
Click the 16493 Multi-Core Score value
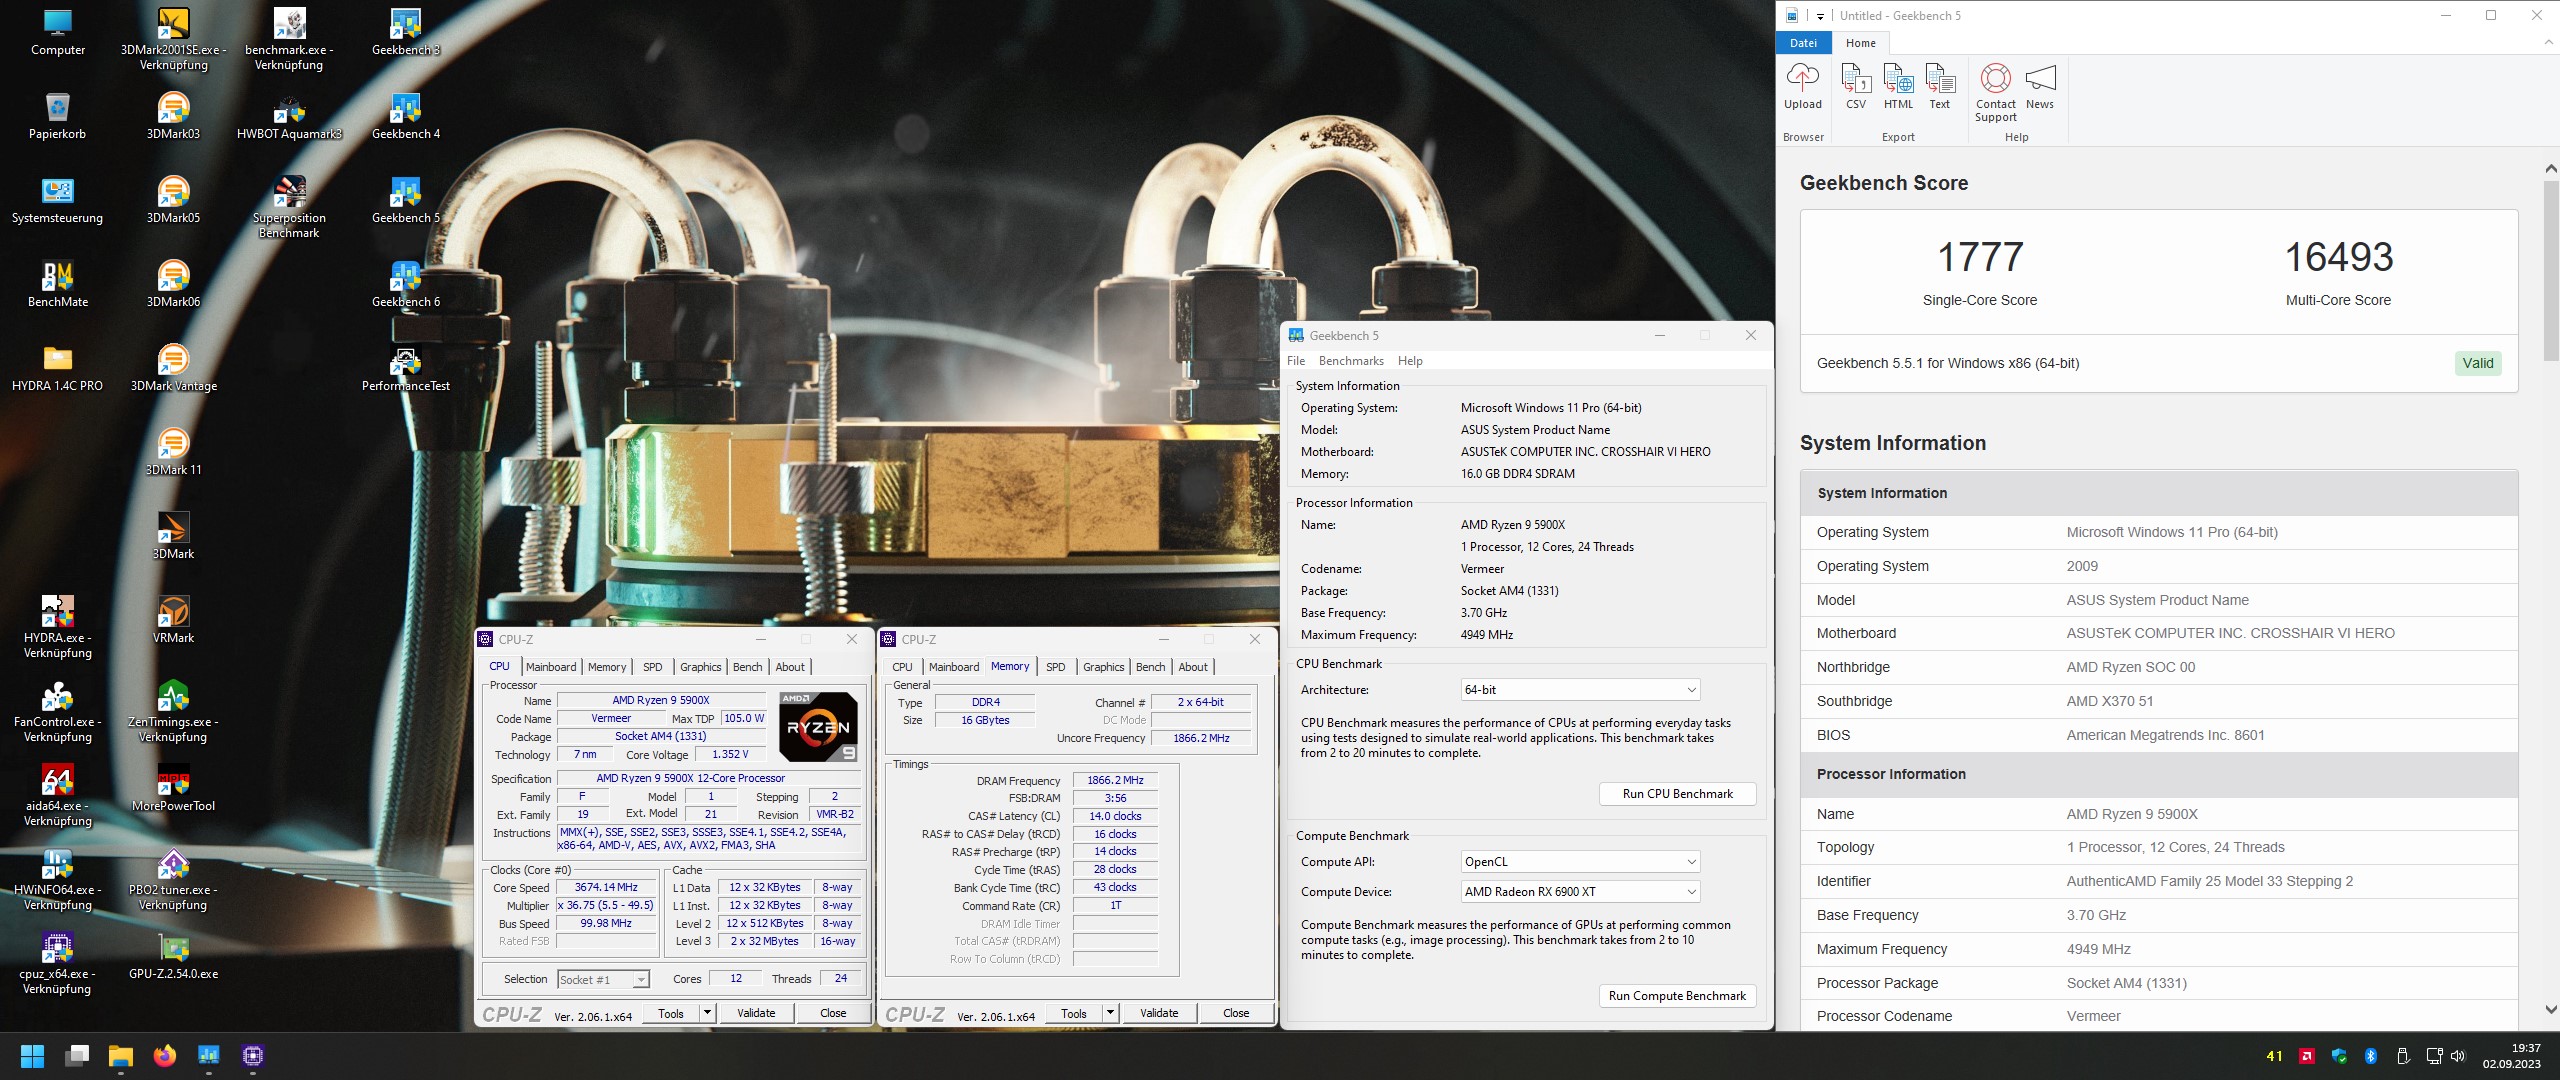pos(2338,257)
